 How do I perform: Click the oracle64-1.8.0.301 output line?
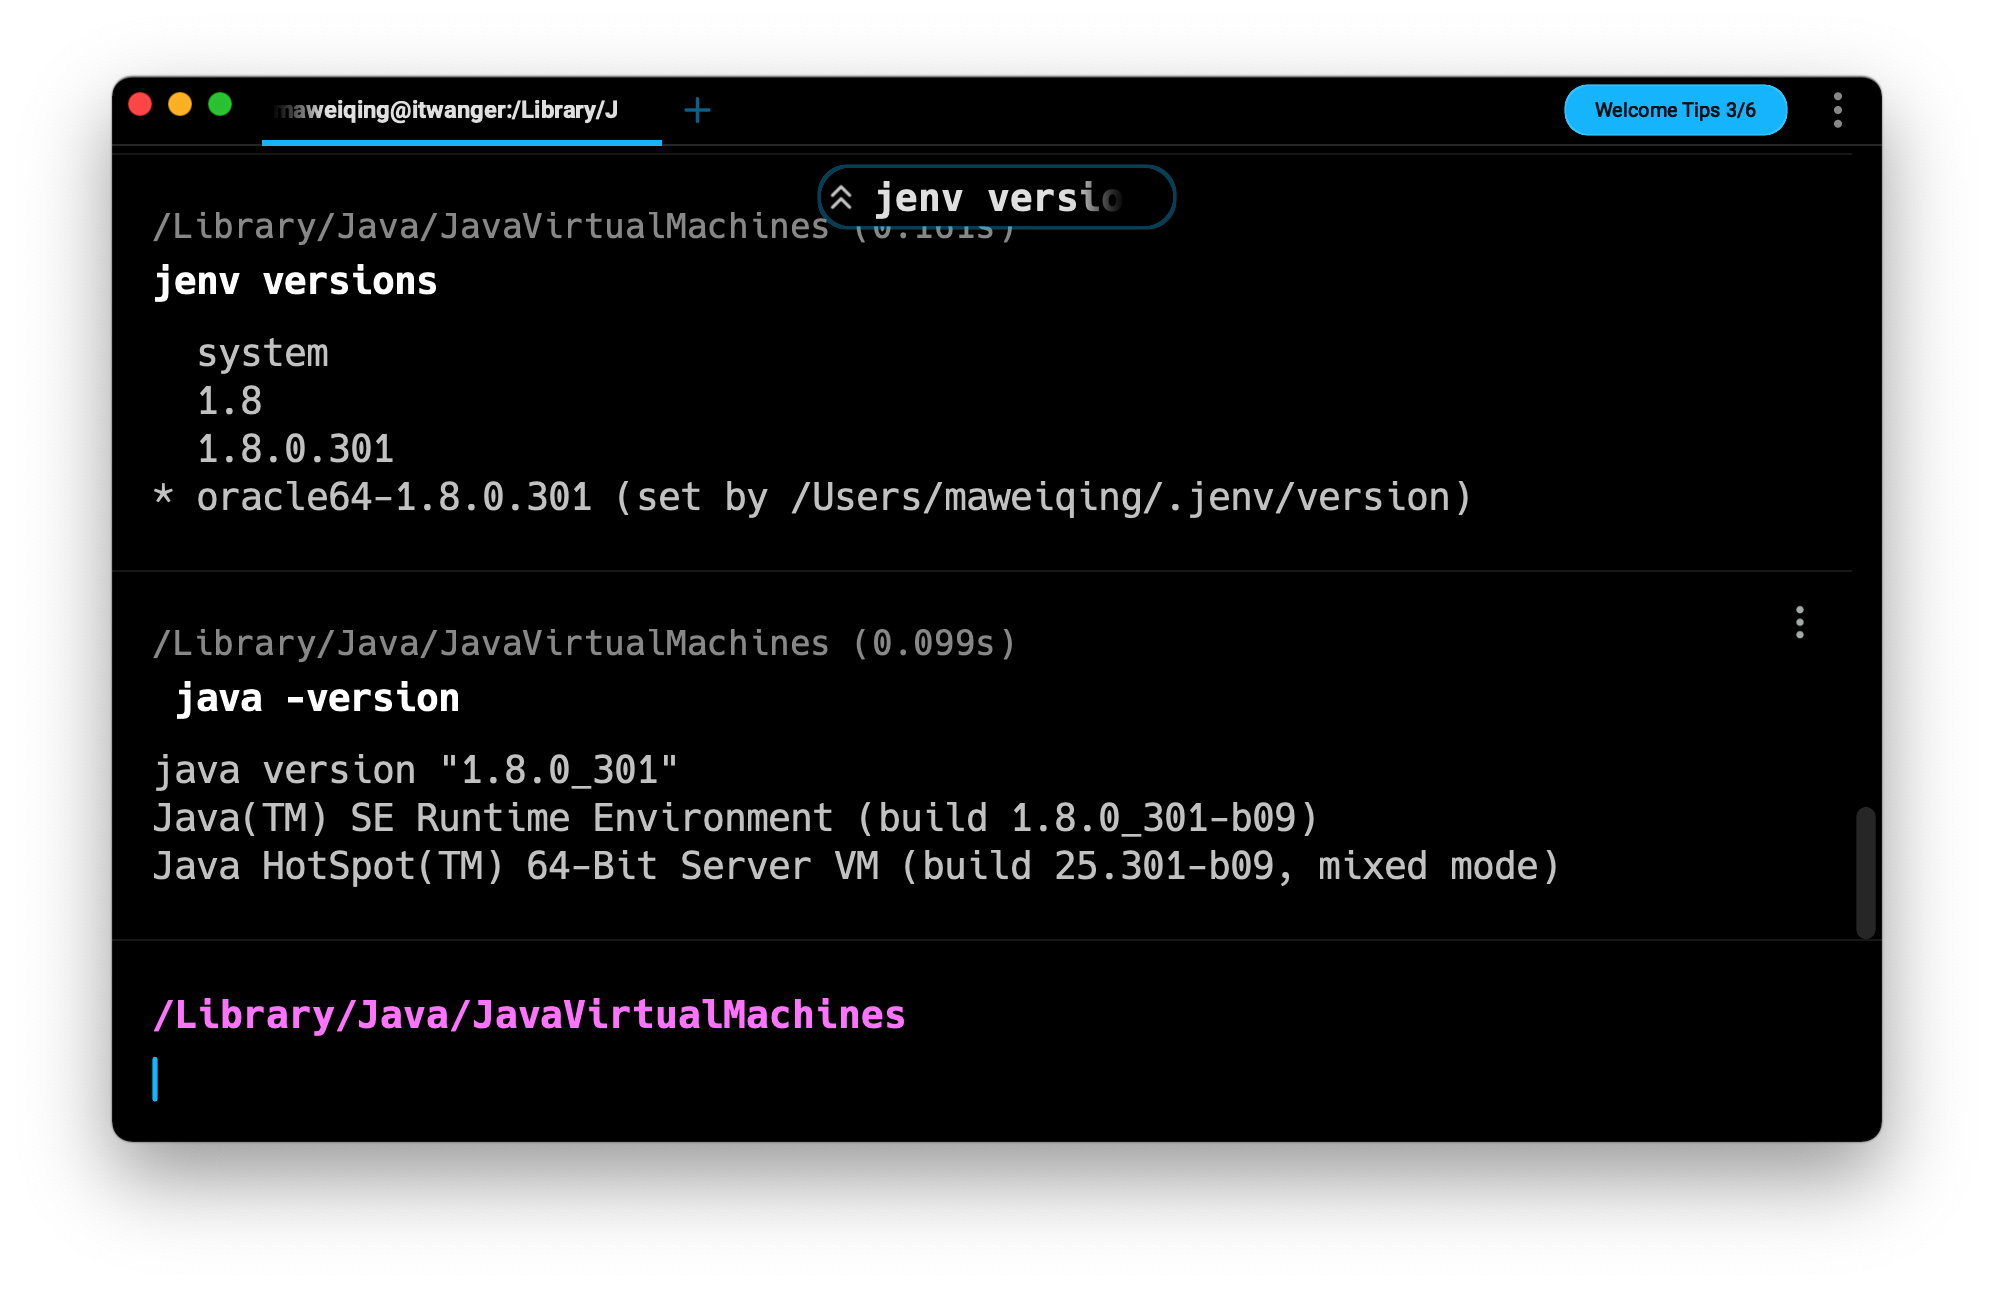(x=812, y=497)
